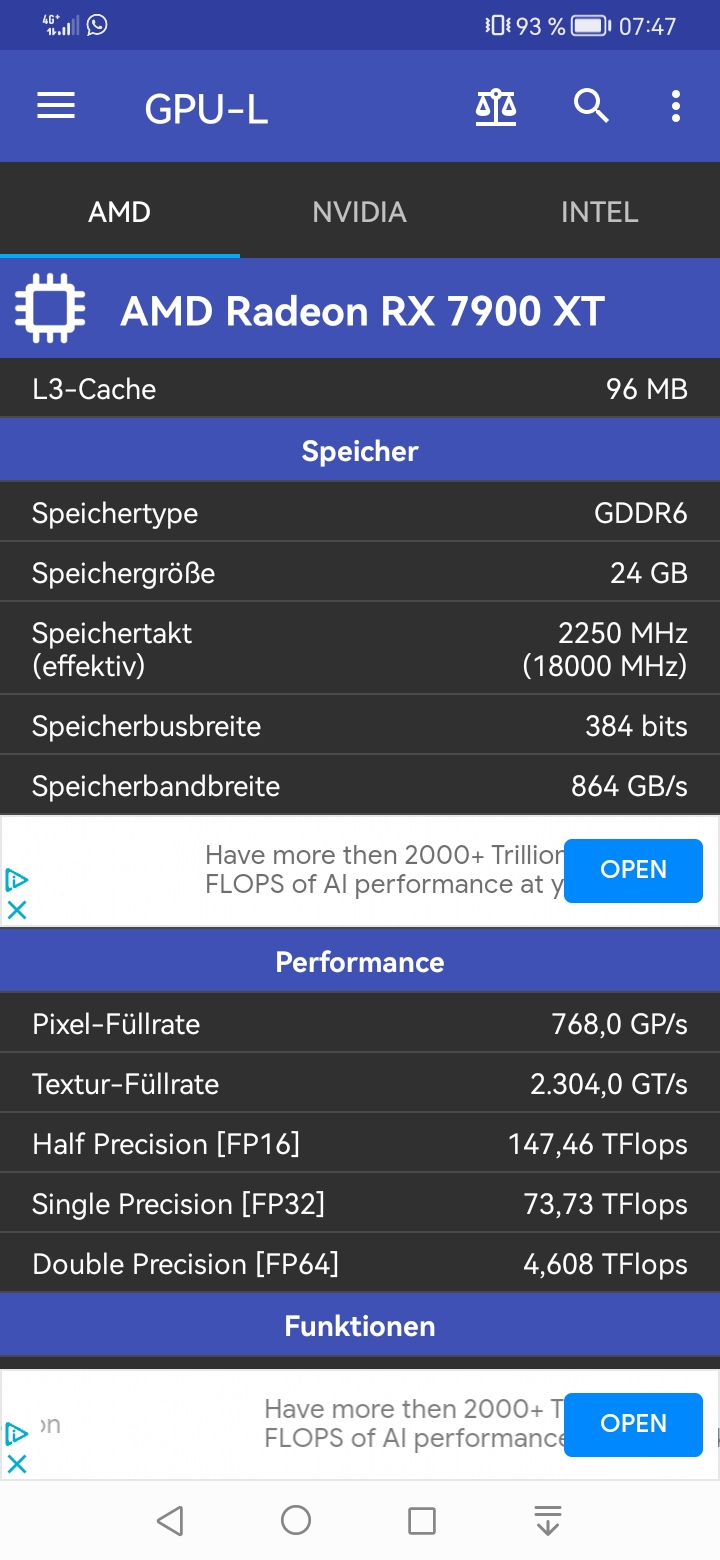Image resolution: width=720 pixels, height=1560 pixels.
Task: Tap the Speicher section header
Action: pos(360,451)
